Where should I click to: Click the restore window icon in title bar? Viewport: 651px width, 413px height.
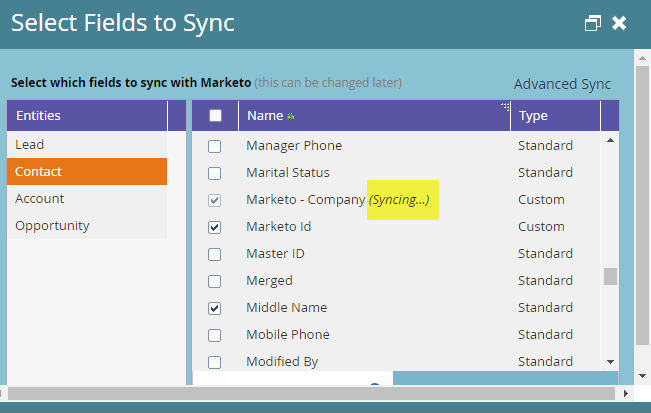592,23
